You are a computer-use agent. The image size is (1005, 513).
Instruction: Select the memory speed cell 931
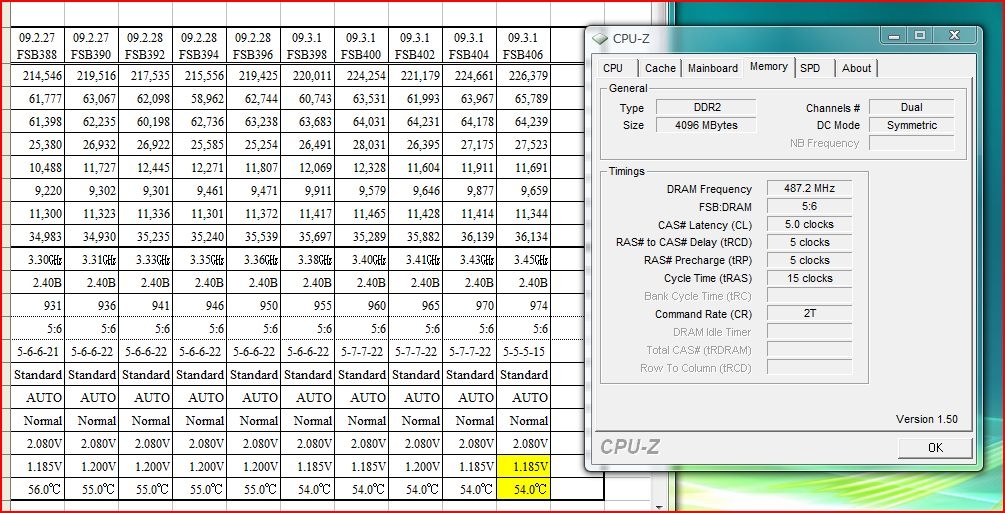point(38,306)
